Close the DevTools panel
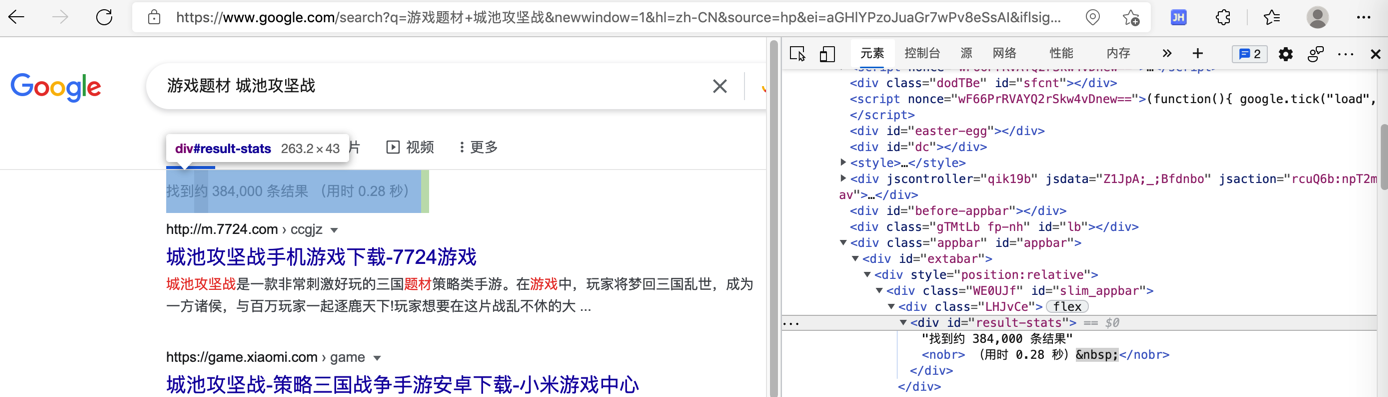 pyautogui.click(x=1376, y=54)
